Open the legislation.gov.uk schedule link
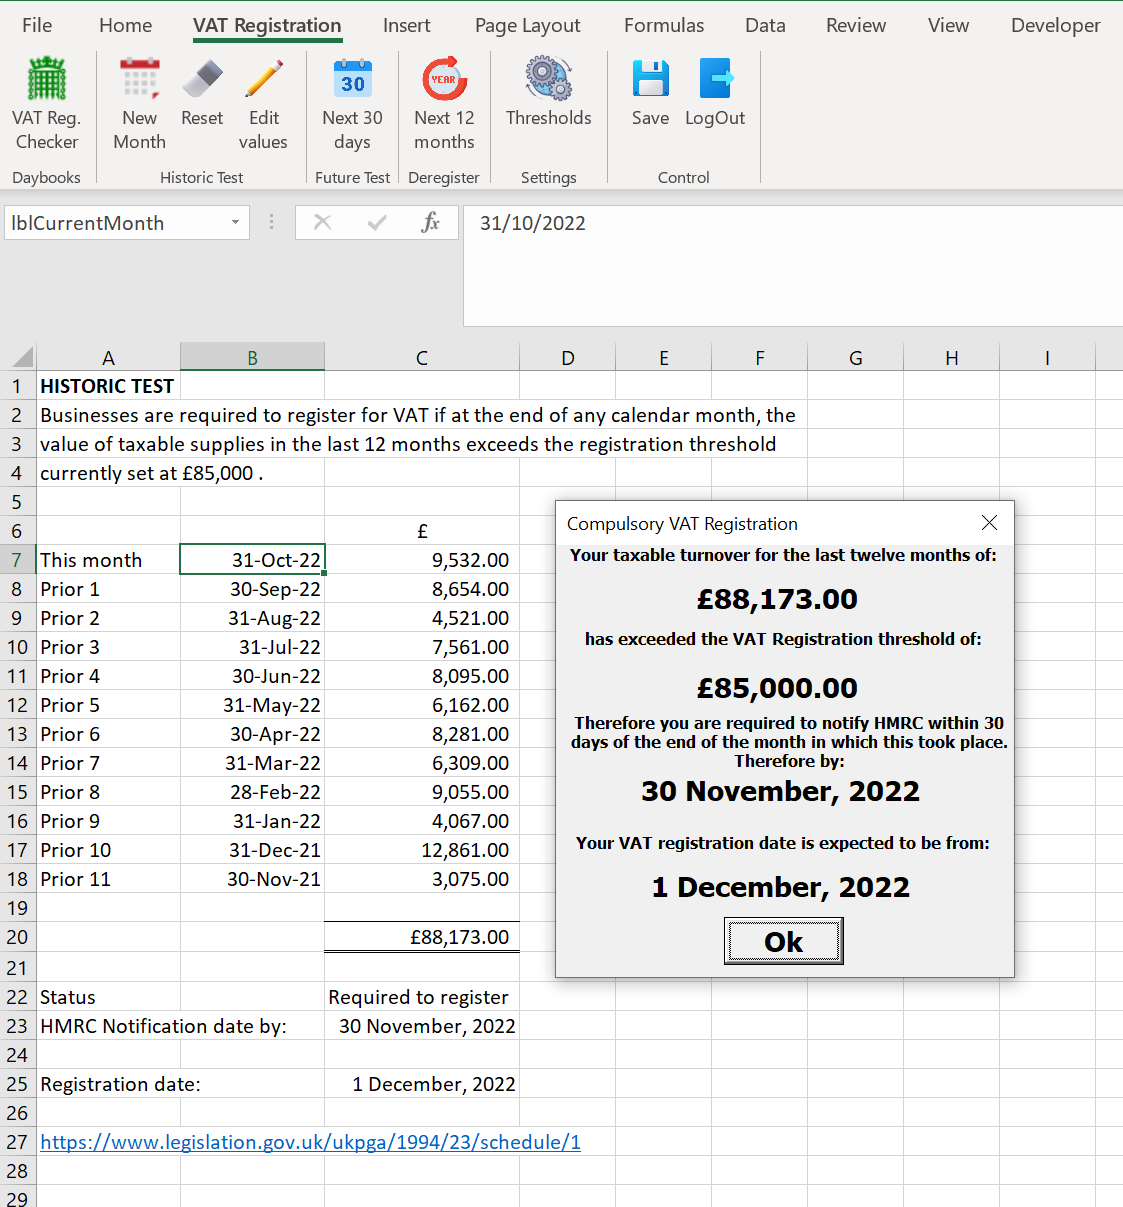 click(310, 1142)
